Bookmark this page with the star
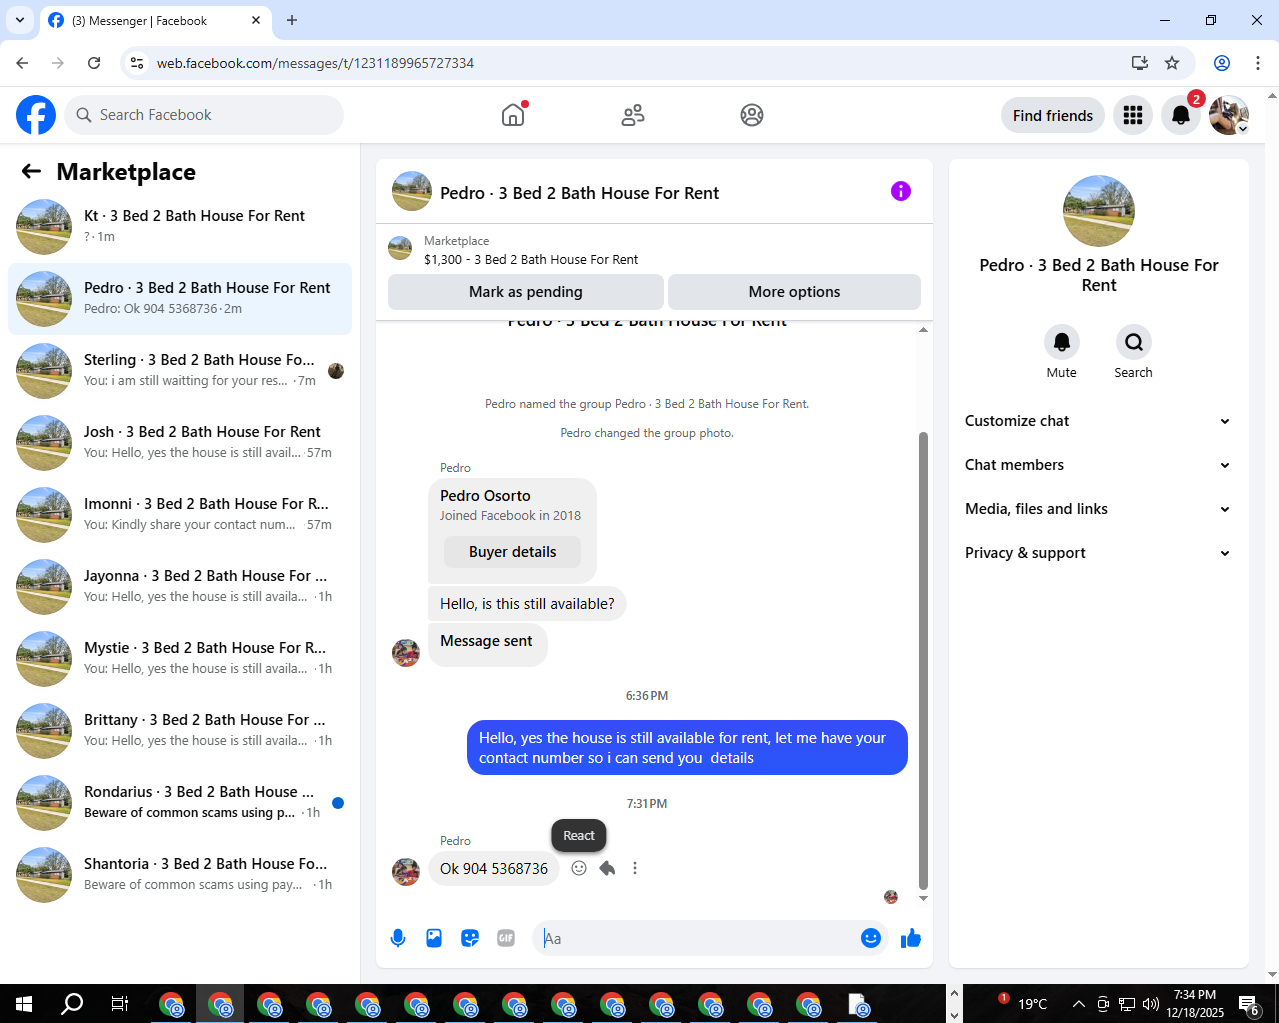The width and height of the screenshot is (1279, 1023). (x=1172, y=63)
